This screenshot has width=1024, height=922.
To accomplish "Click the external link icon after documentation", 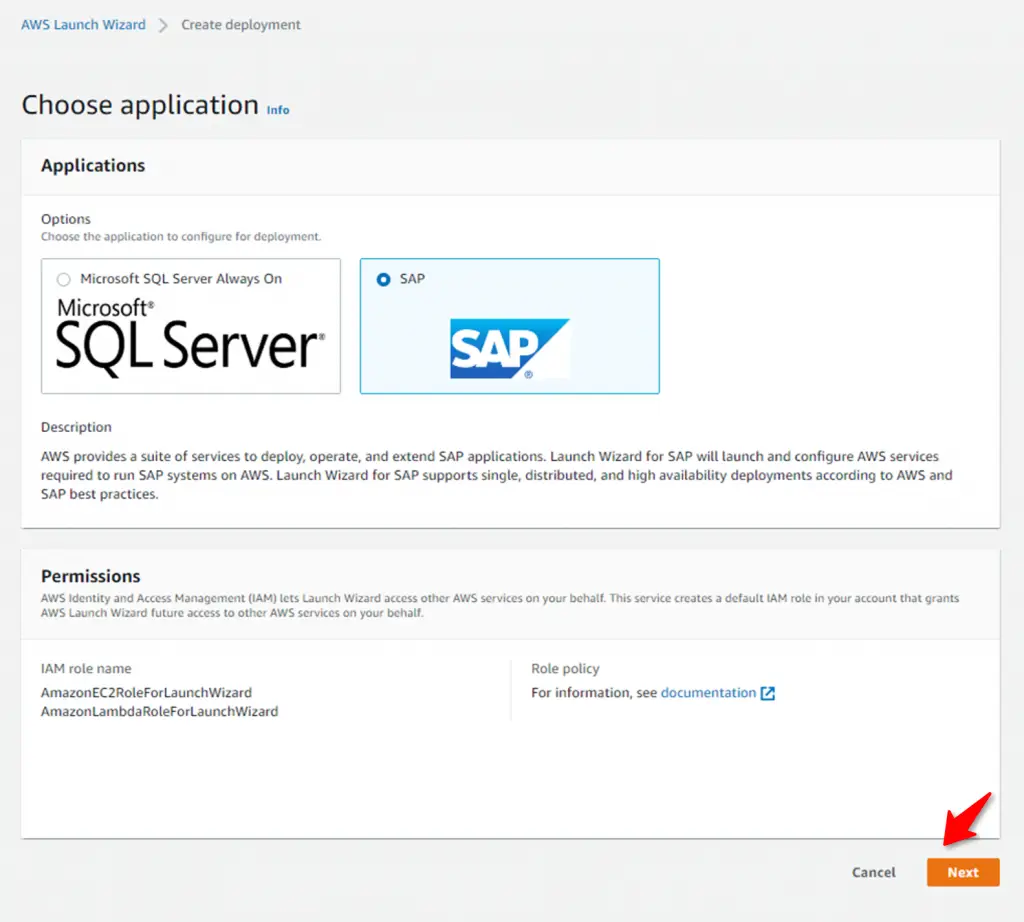I will coord(768,693).
